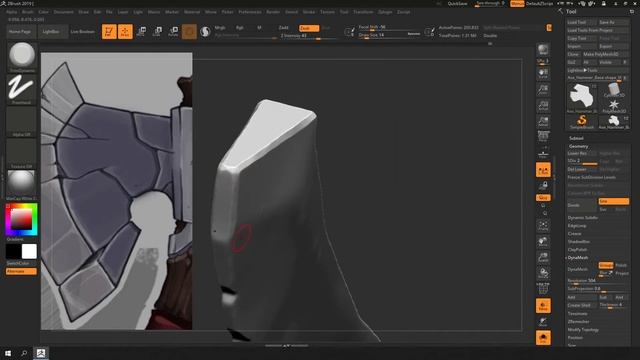Image resolution: width=640 pixels, height=360 pixels.
Task: Toggle DynaMesh Groups option
Action: [x=606, y=265]
